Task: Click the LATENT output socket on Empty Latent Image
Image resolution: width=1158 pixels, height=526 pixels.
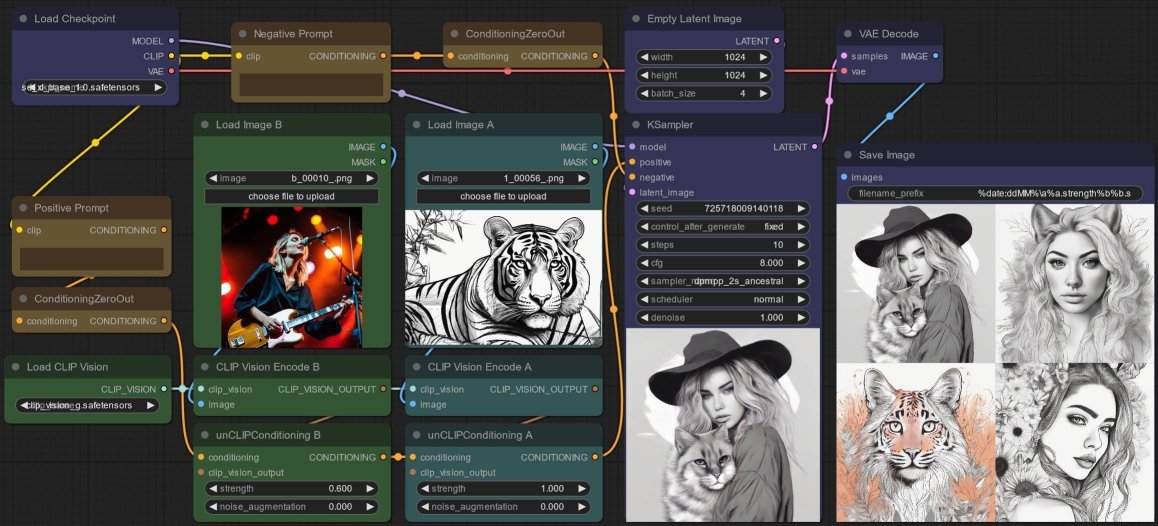Action: click(776, 41)
